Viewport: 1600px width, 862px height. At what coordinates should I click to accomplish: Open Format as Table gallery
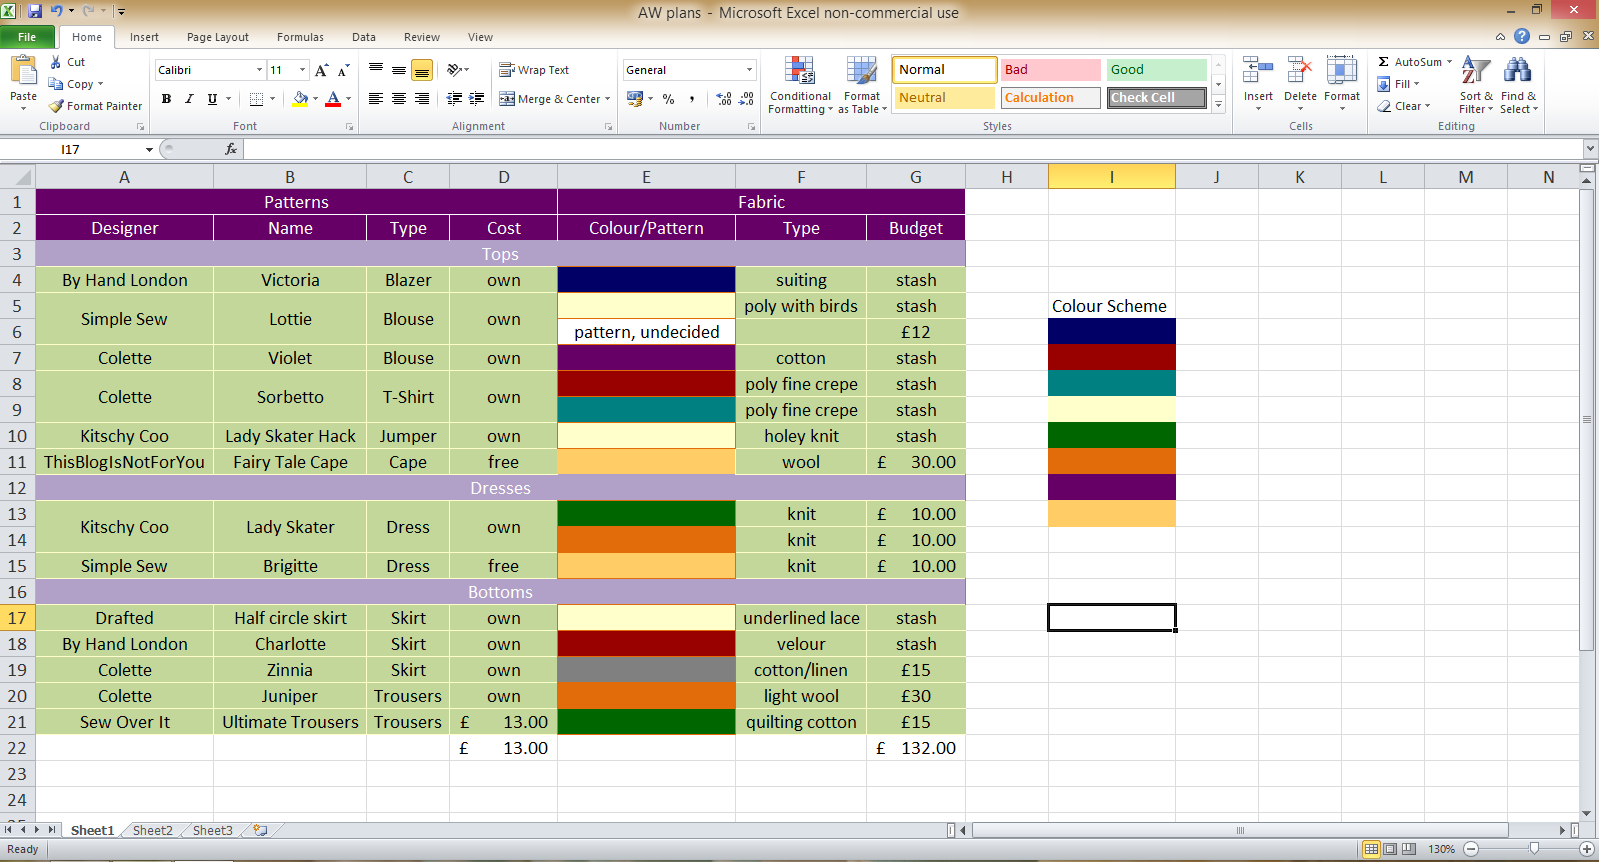(862, 86)
